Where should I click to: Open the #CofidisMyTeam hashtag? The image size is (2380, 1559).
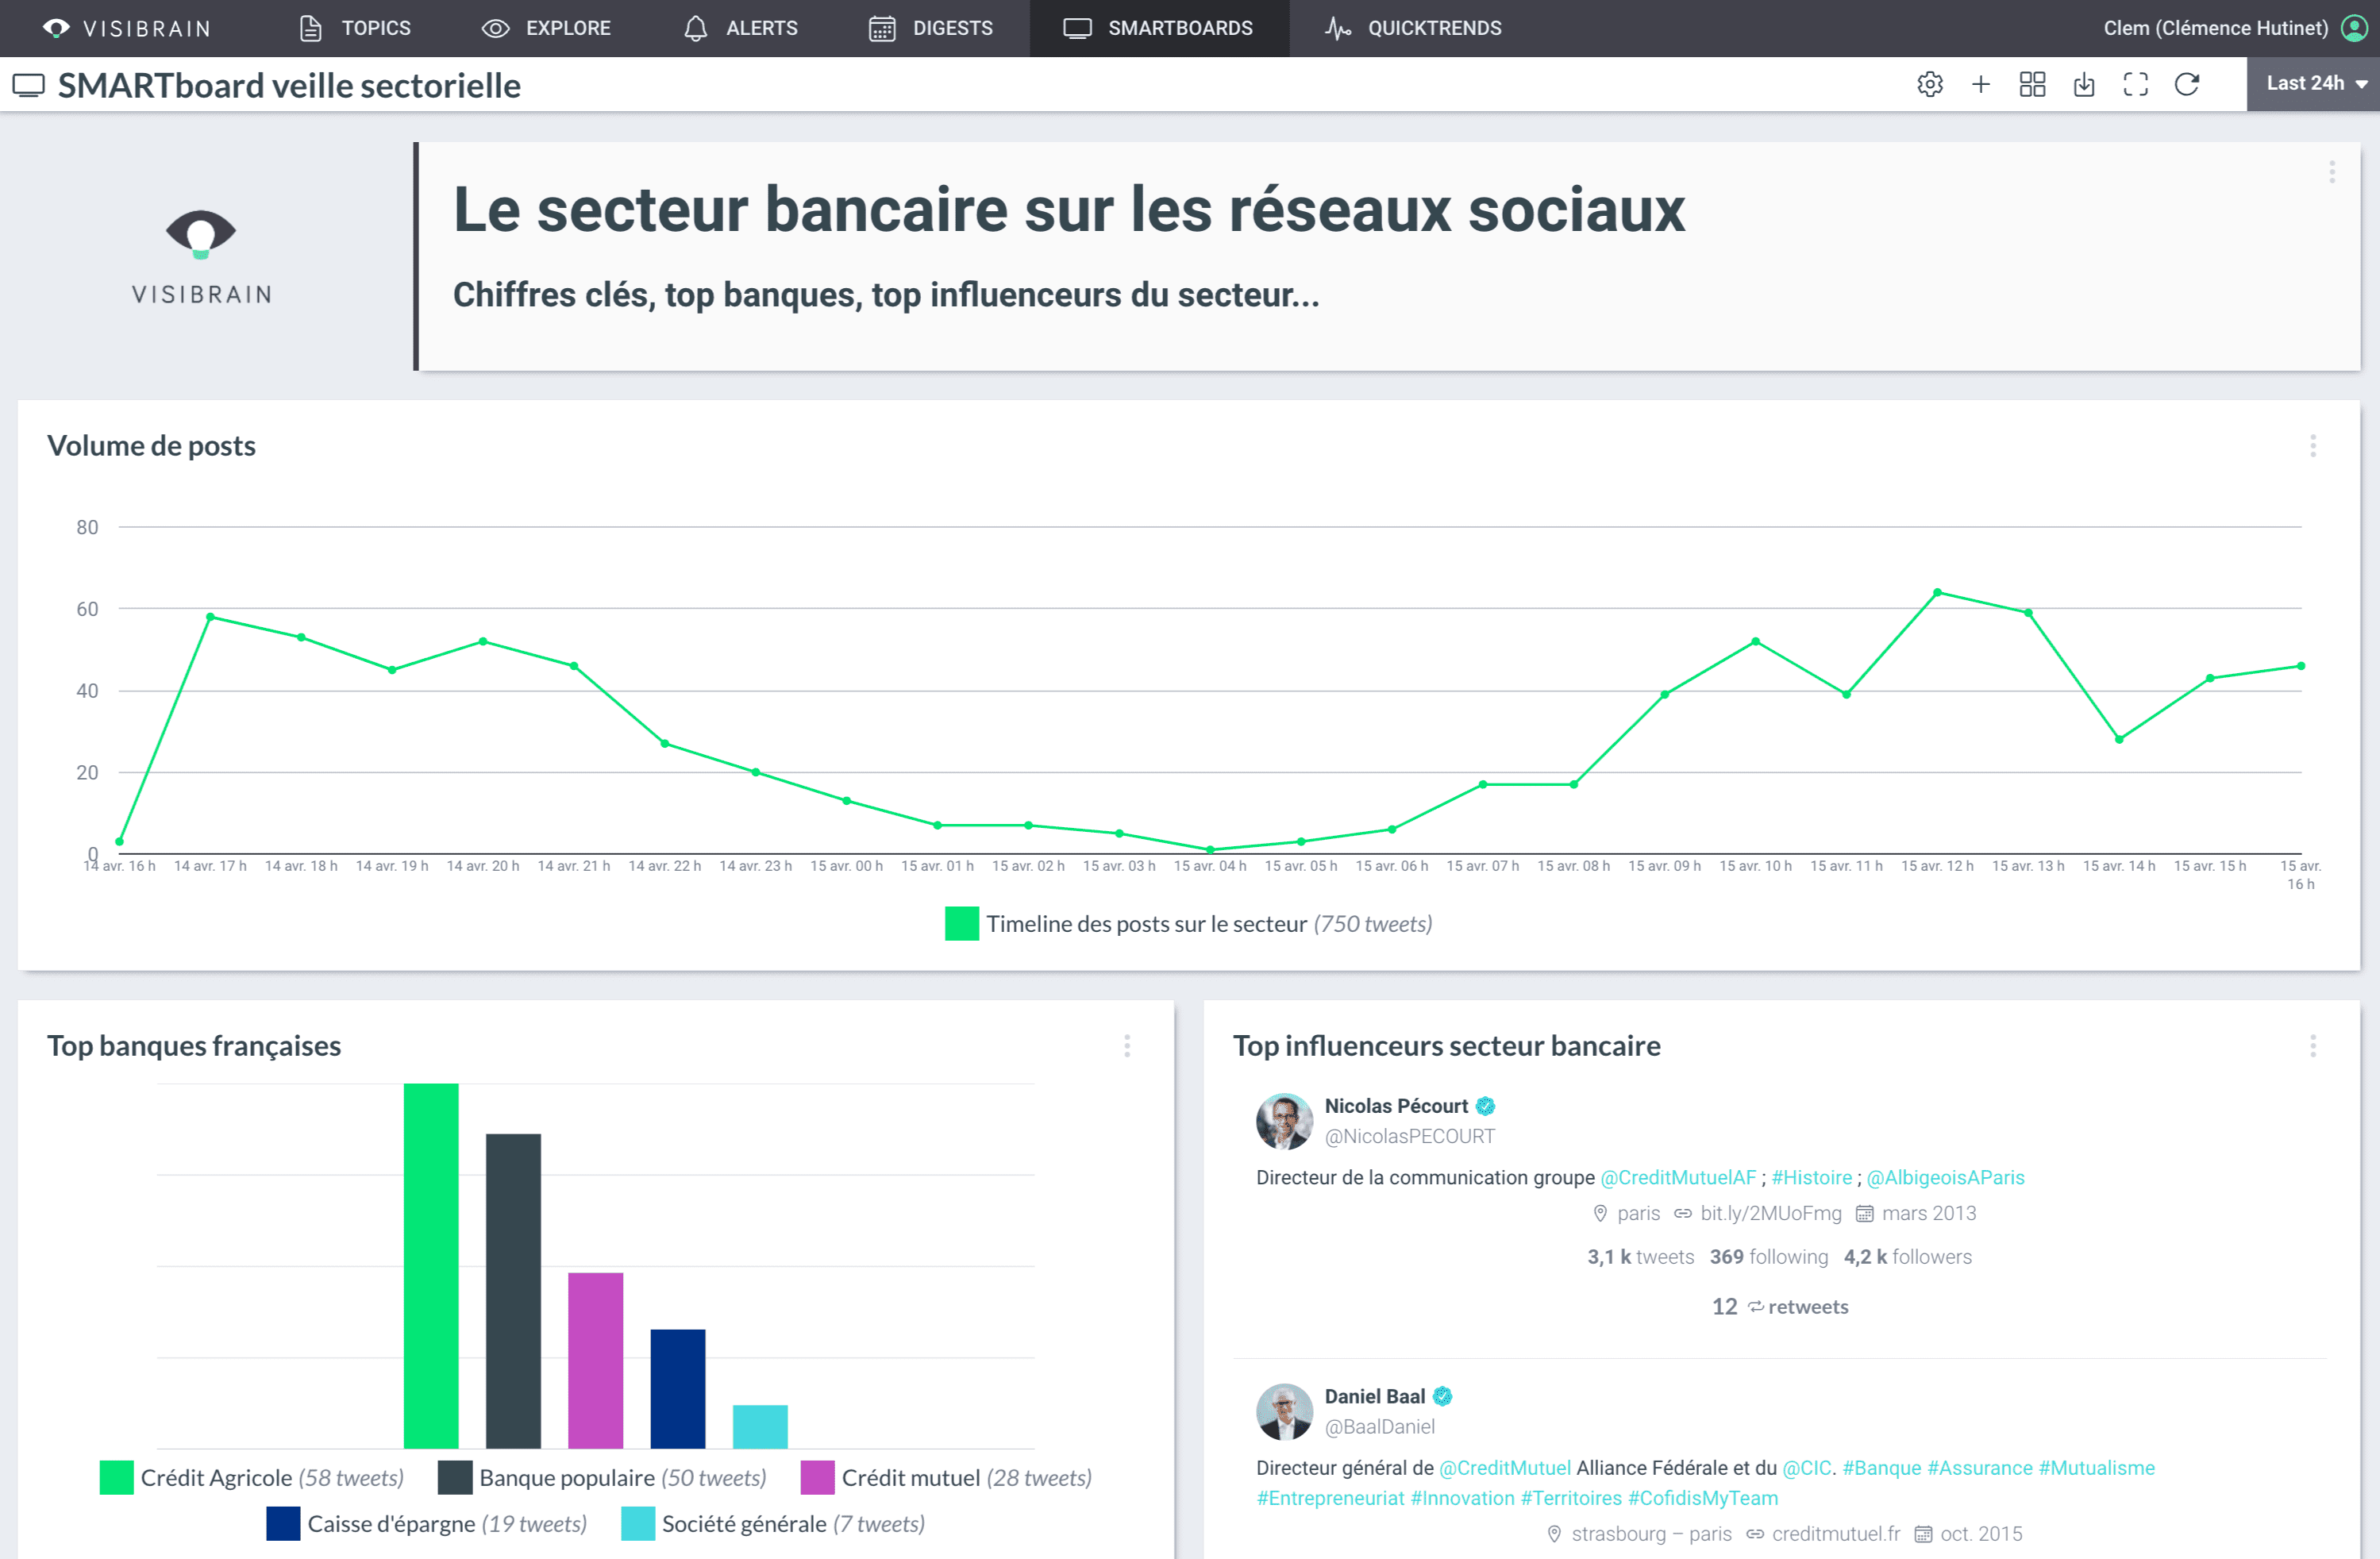1703,1499
